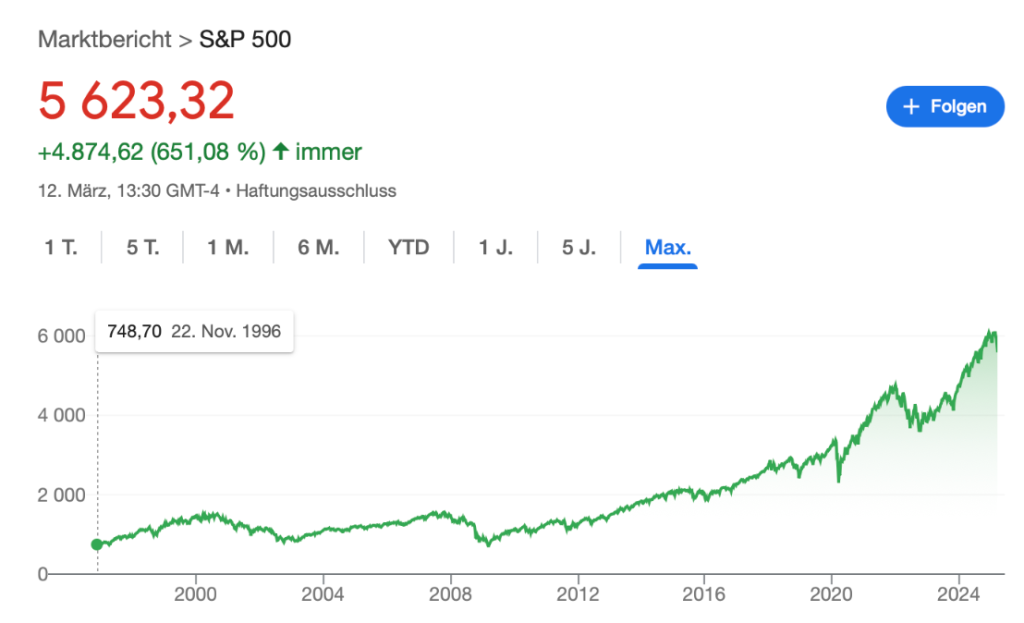This screenshot has width=1024, height=623.
Task: Click the red 5 623,32 price value
Action: (136, 100)
